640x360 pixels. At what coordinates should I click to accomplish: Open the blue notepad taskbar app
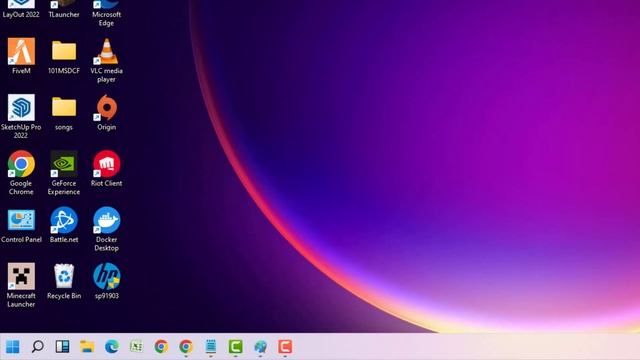[x=211, y=347]
